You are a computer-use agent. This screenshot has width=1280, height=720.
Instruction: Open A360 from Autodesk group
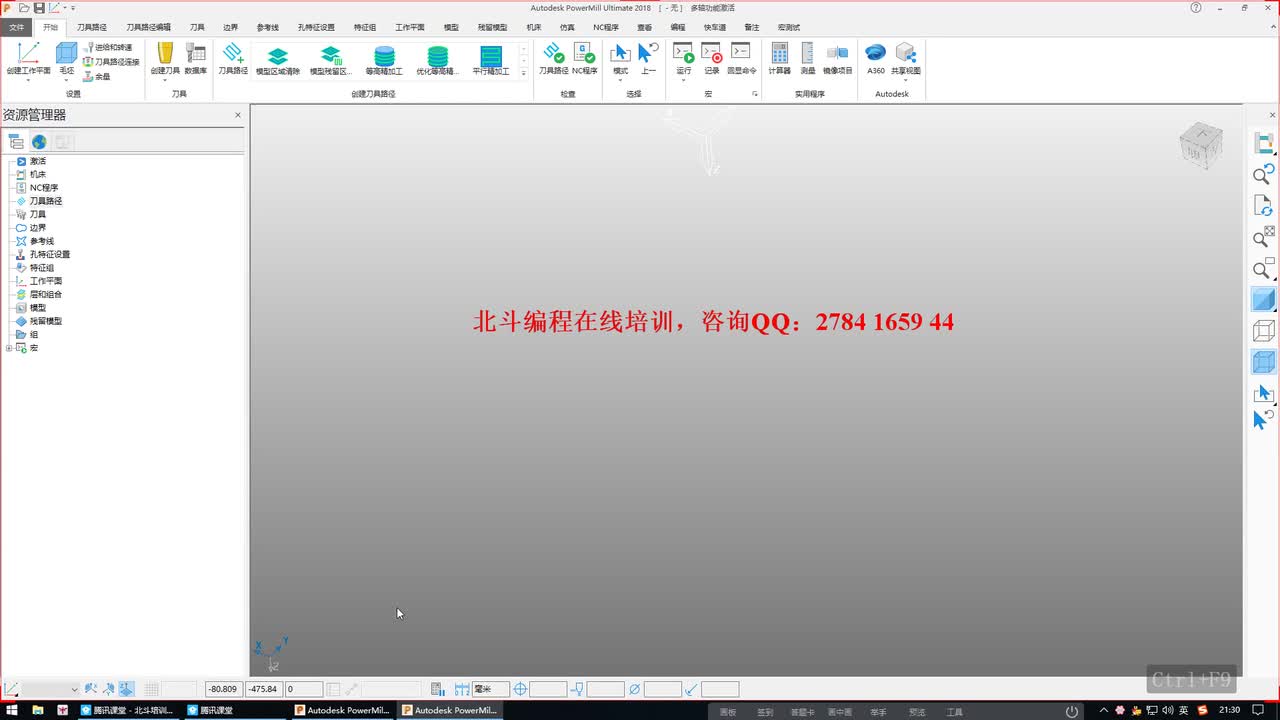[x=876, y=58]
